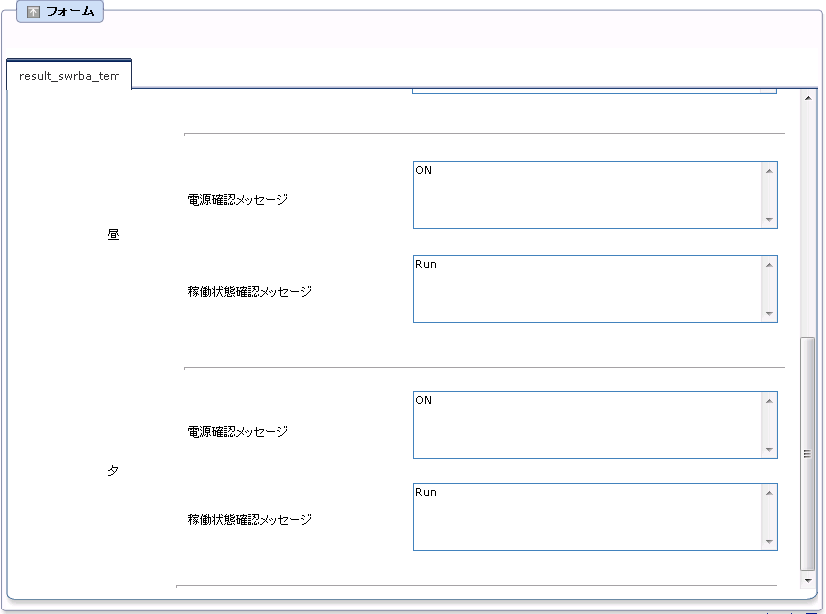The height and width of the screenshot is (614, 826).
Task: Select the result_swrba_tem tab
Action: pos(68,76)
